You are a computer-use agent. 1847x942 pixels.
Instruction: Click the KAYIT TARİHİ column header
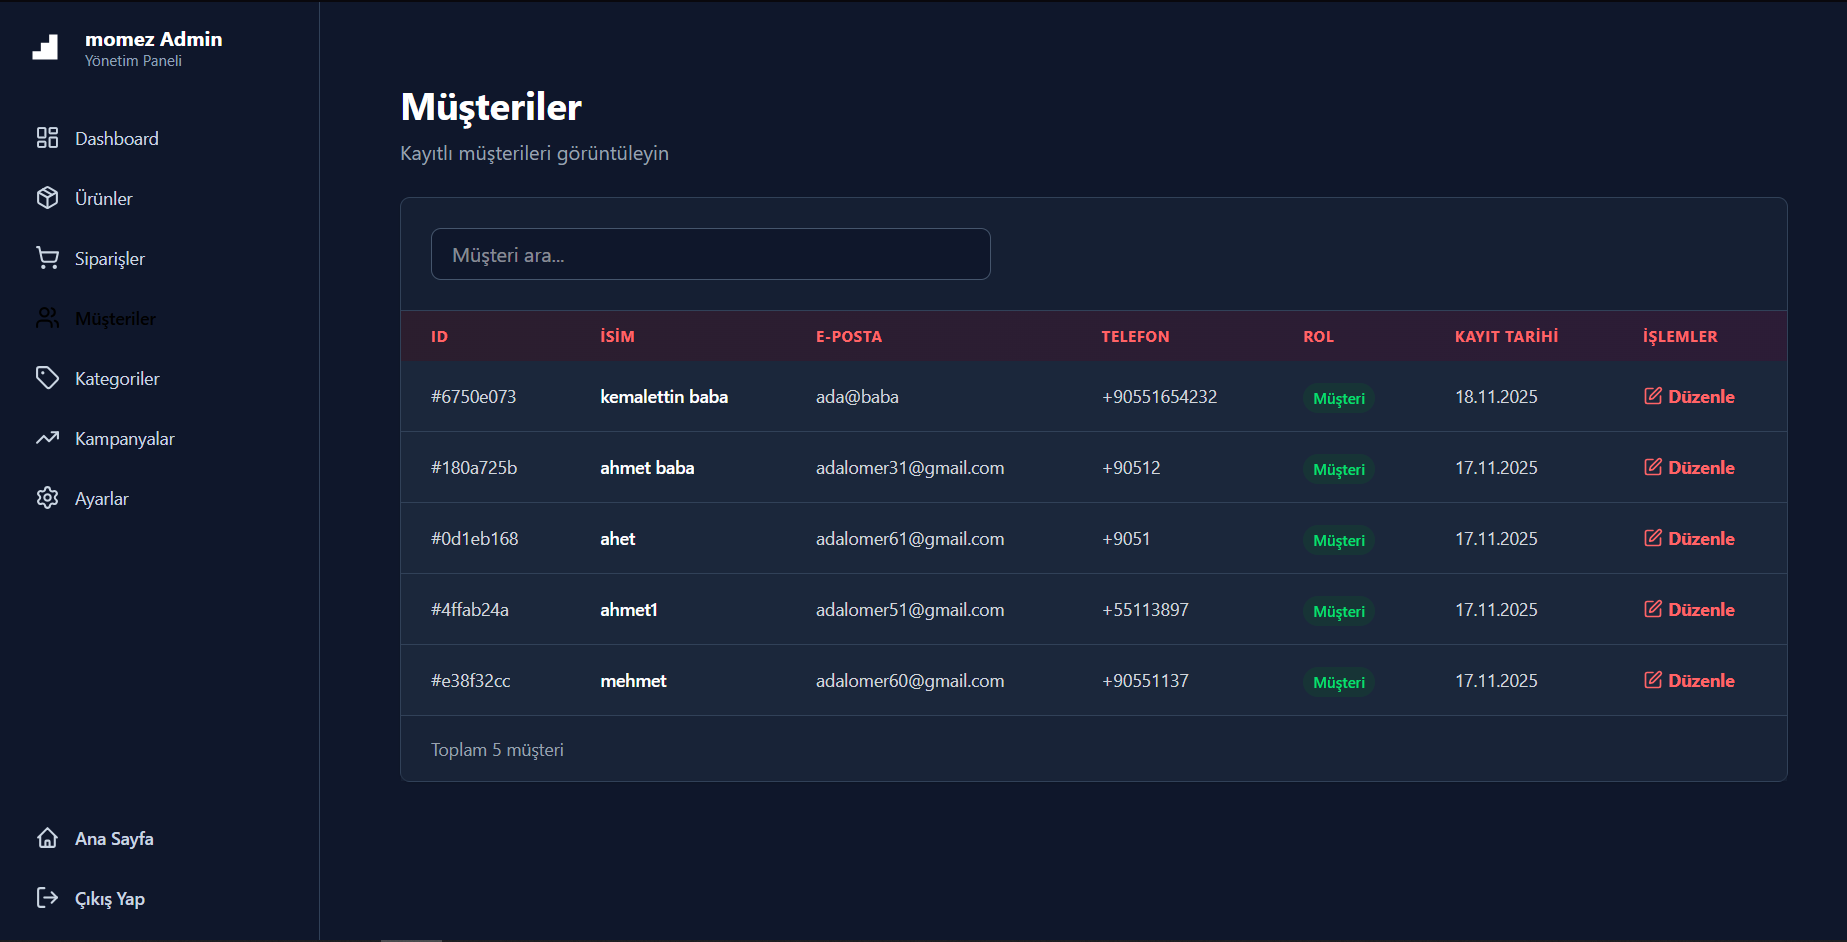[x=1506, y=337]
